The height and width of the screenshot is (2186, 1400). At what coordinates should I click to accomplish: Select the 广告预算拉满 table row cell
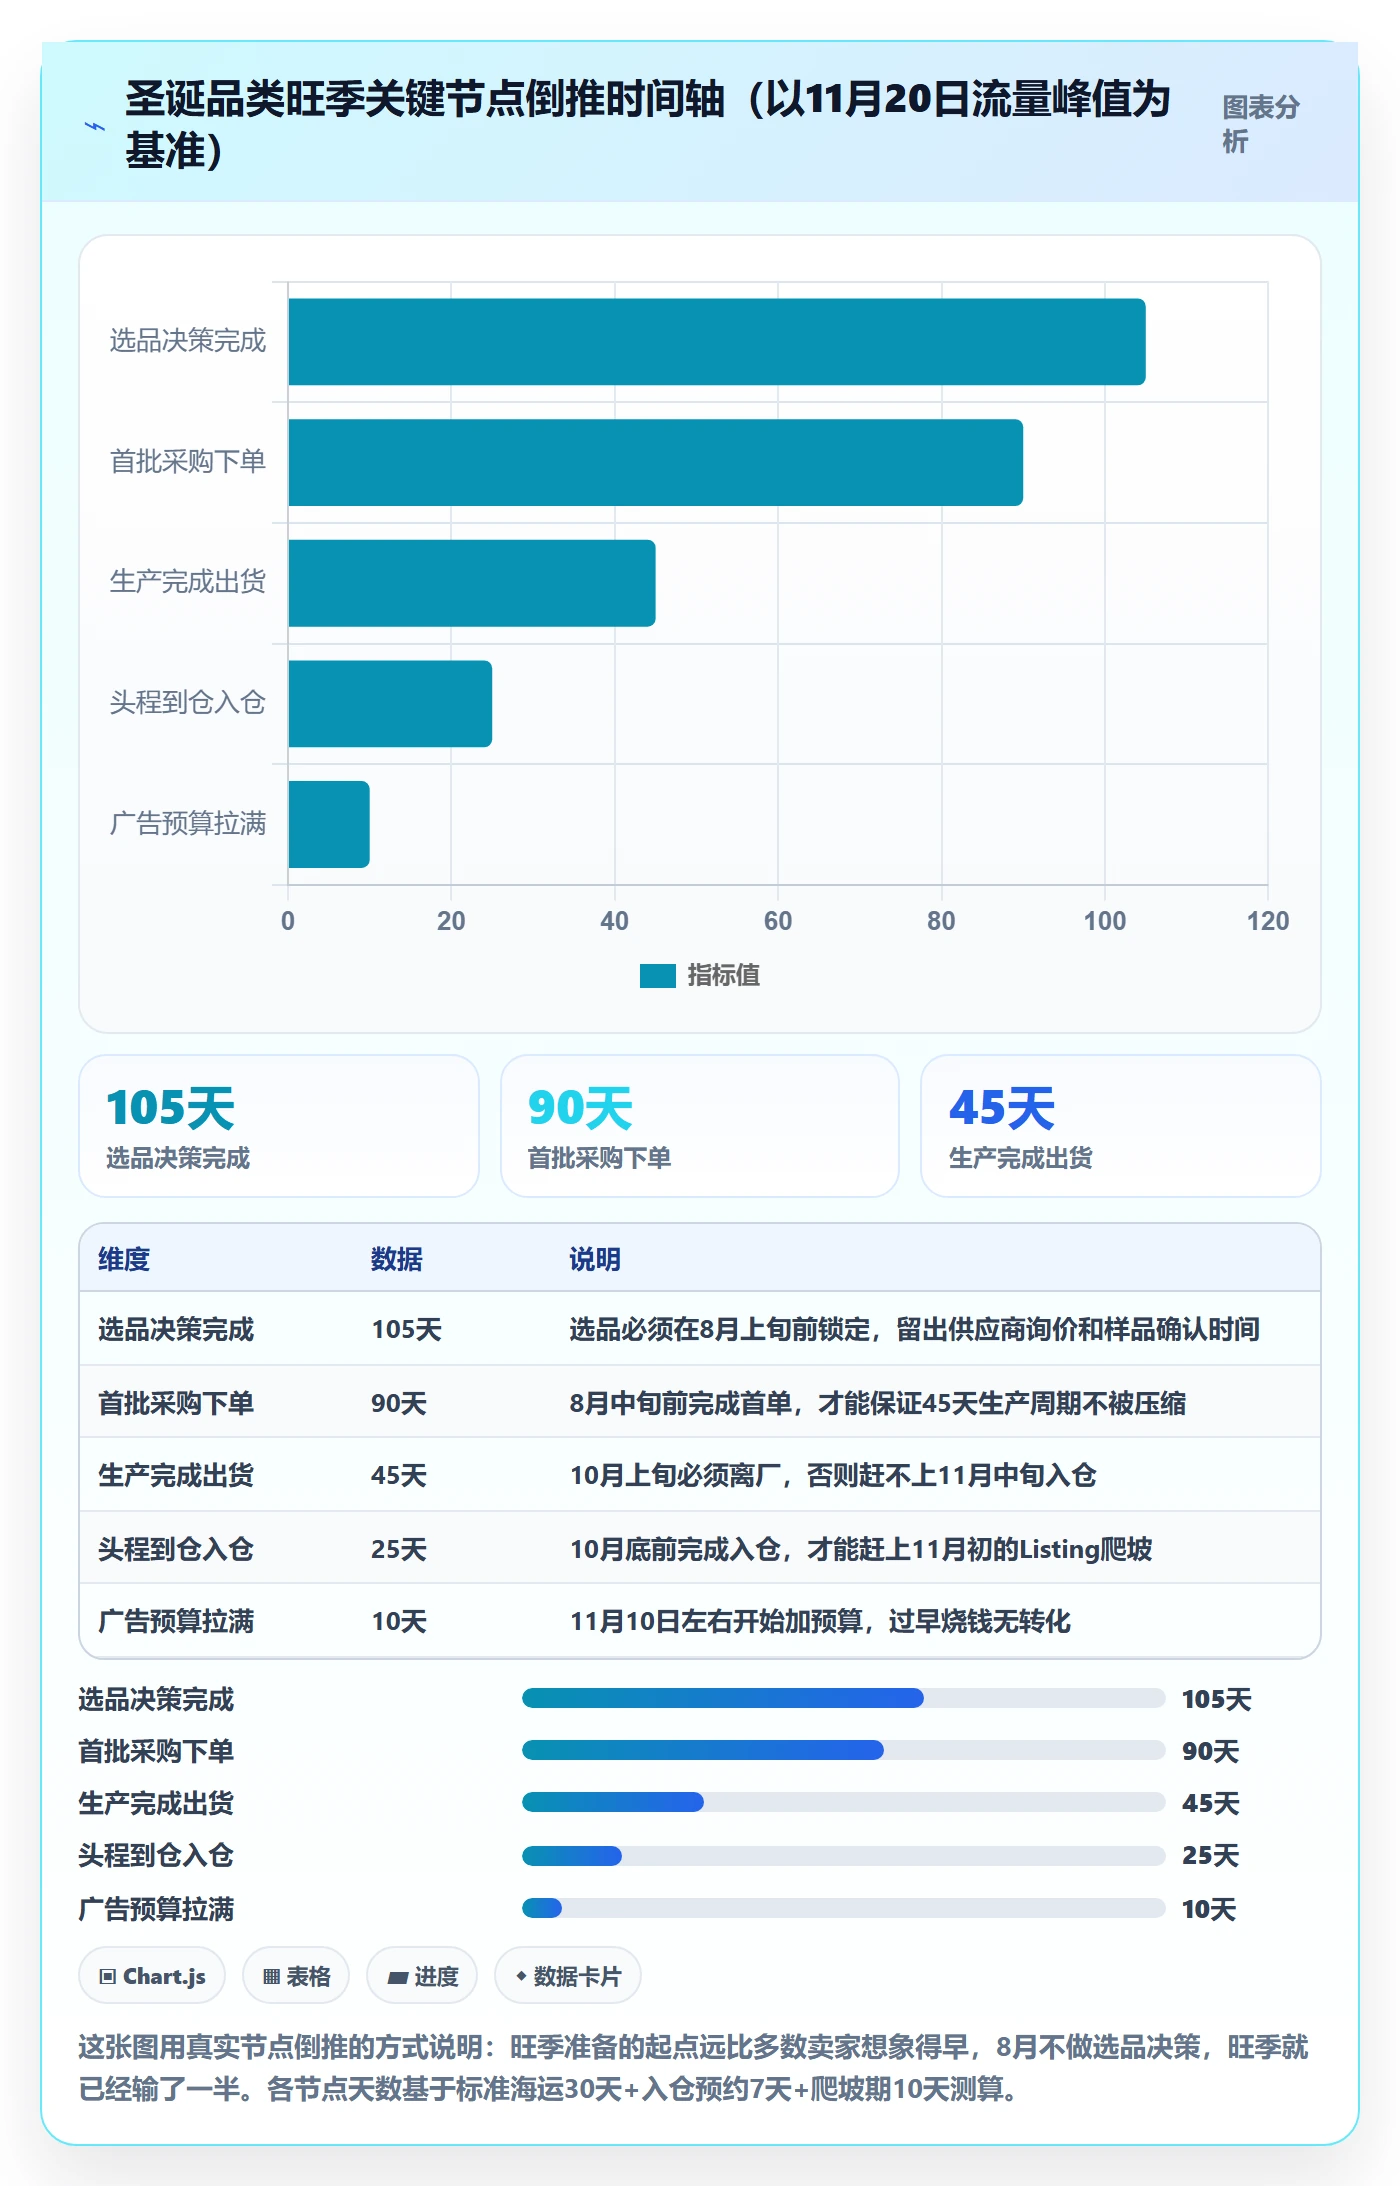click(176, 1621)
